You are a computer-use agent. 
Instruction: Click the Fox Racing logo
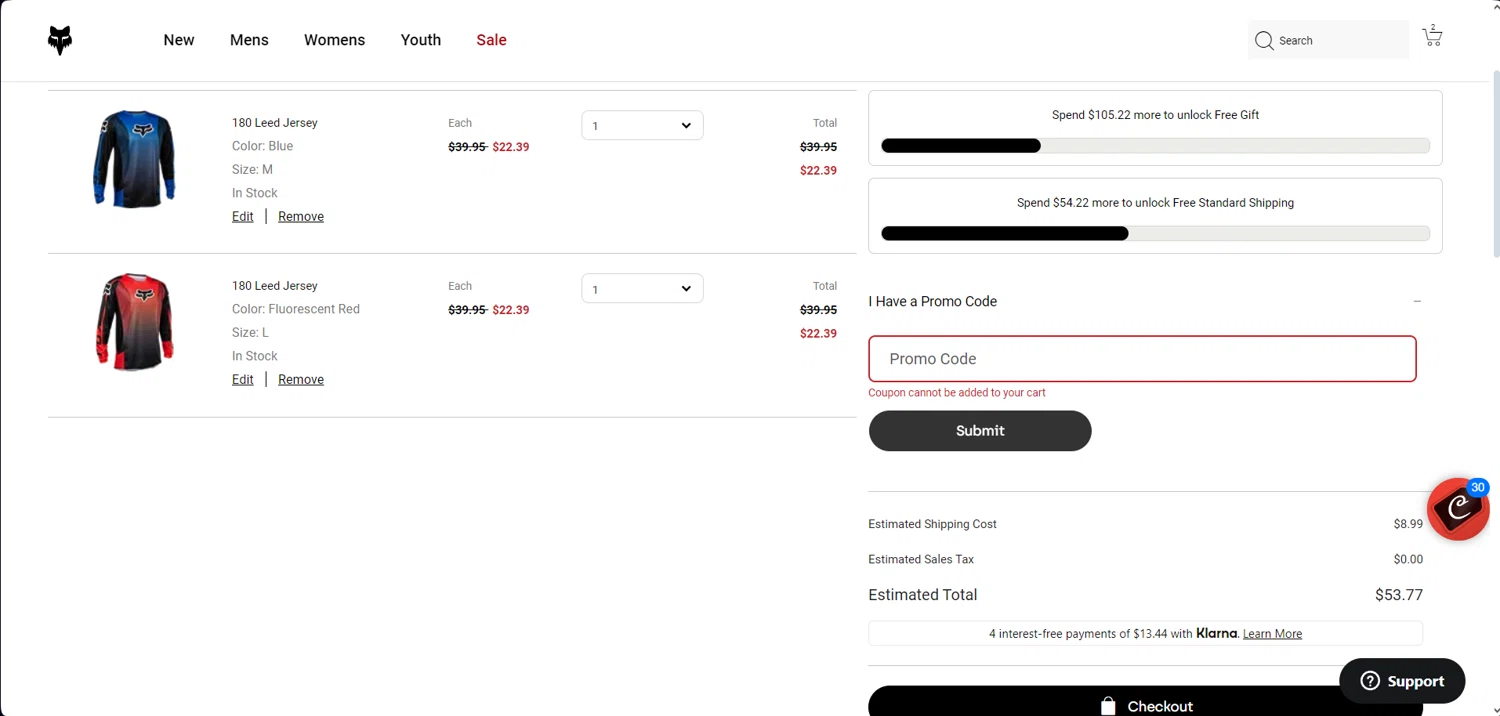tap(60, 40)
